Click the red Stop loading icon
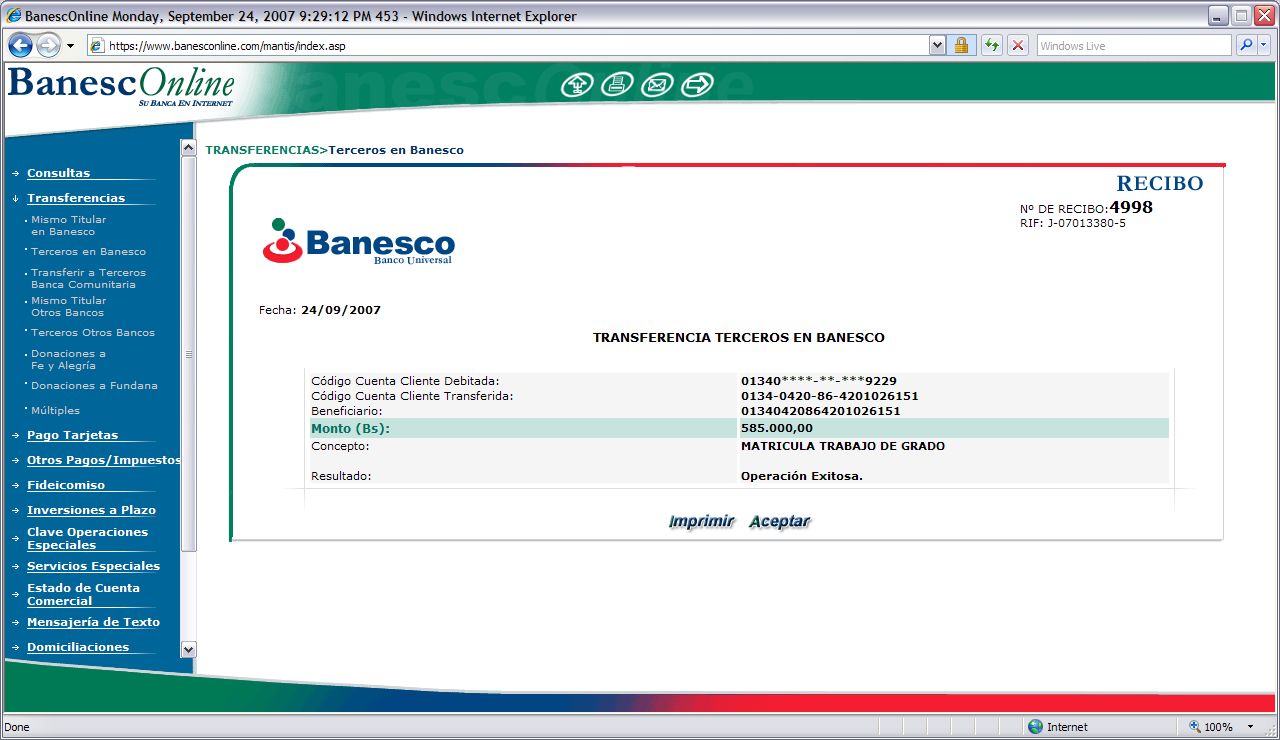 (x=1018, y=46)
